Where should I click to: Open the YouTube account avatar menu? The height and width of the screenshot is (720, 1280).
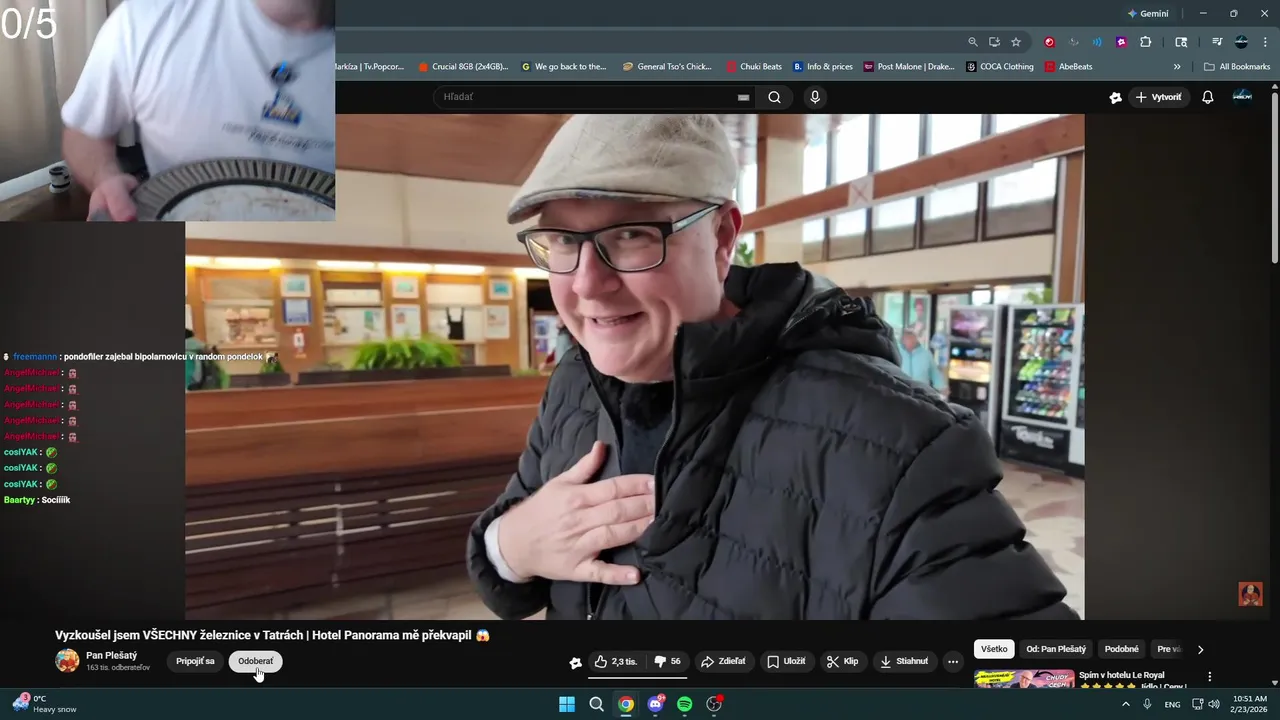point(1242,96)
